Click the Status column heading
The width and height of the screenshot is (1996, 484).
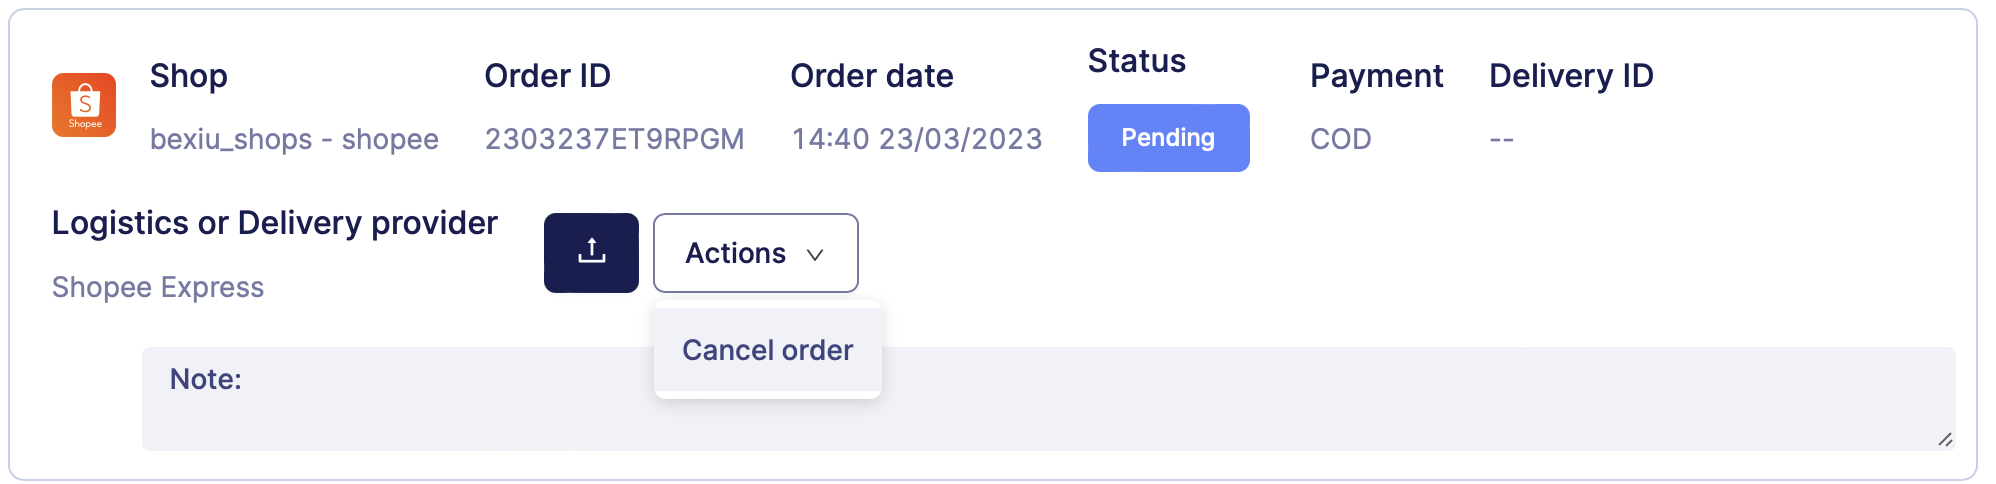(x=1136, y=61)
